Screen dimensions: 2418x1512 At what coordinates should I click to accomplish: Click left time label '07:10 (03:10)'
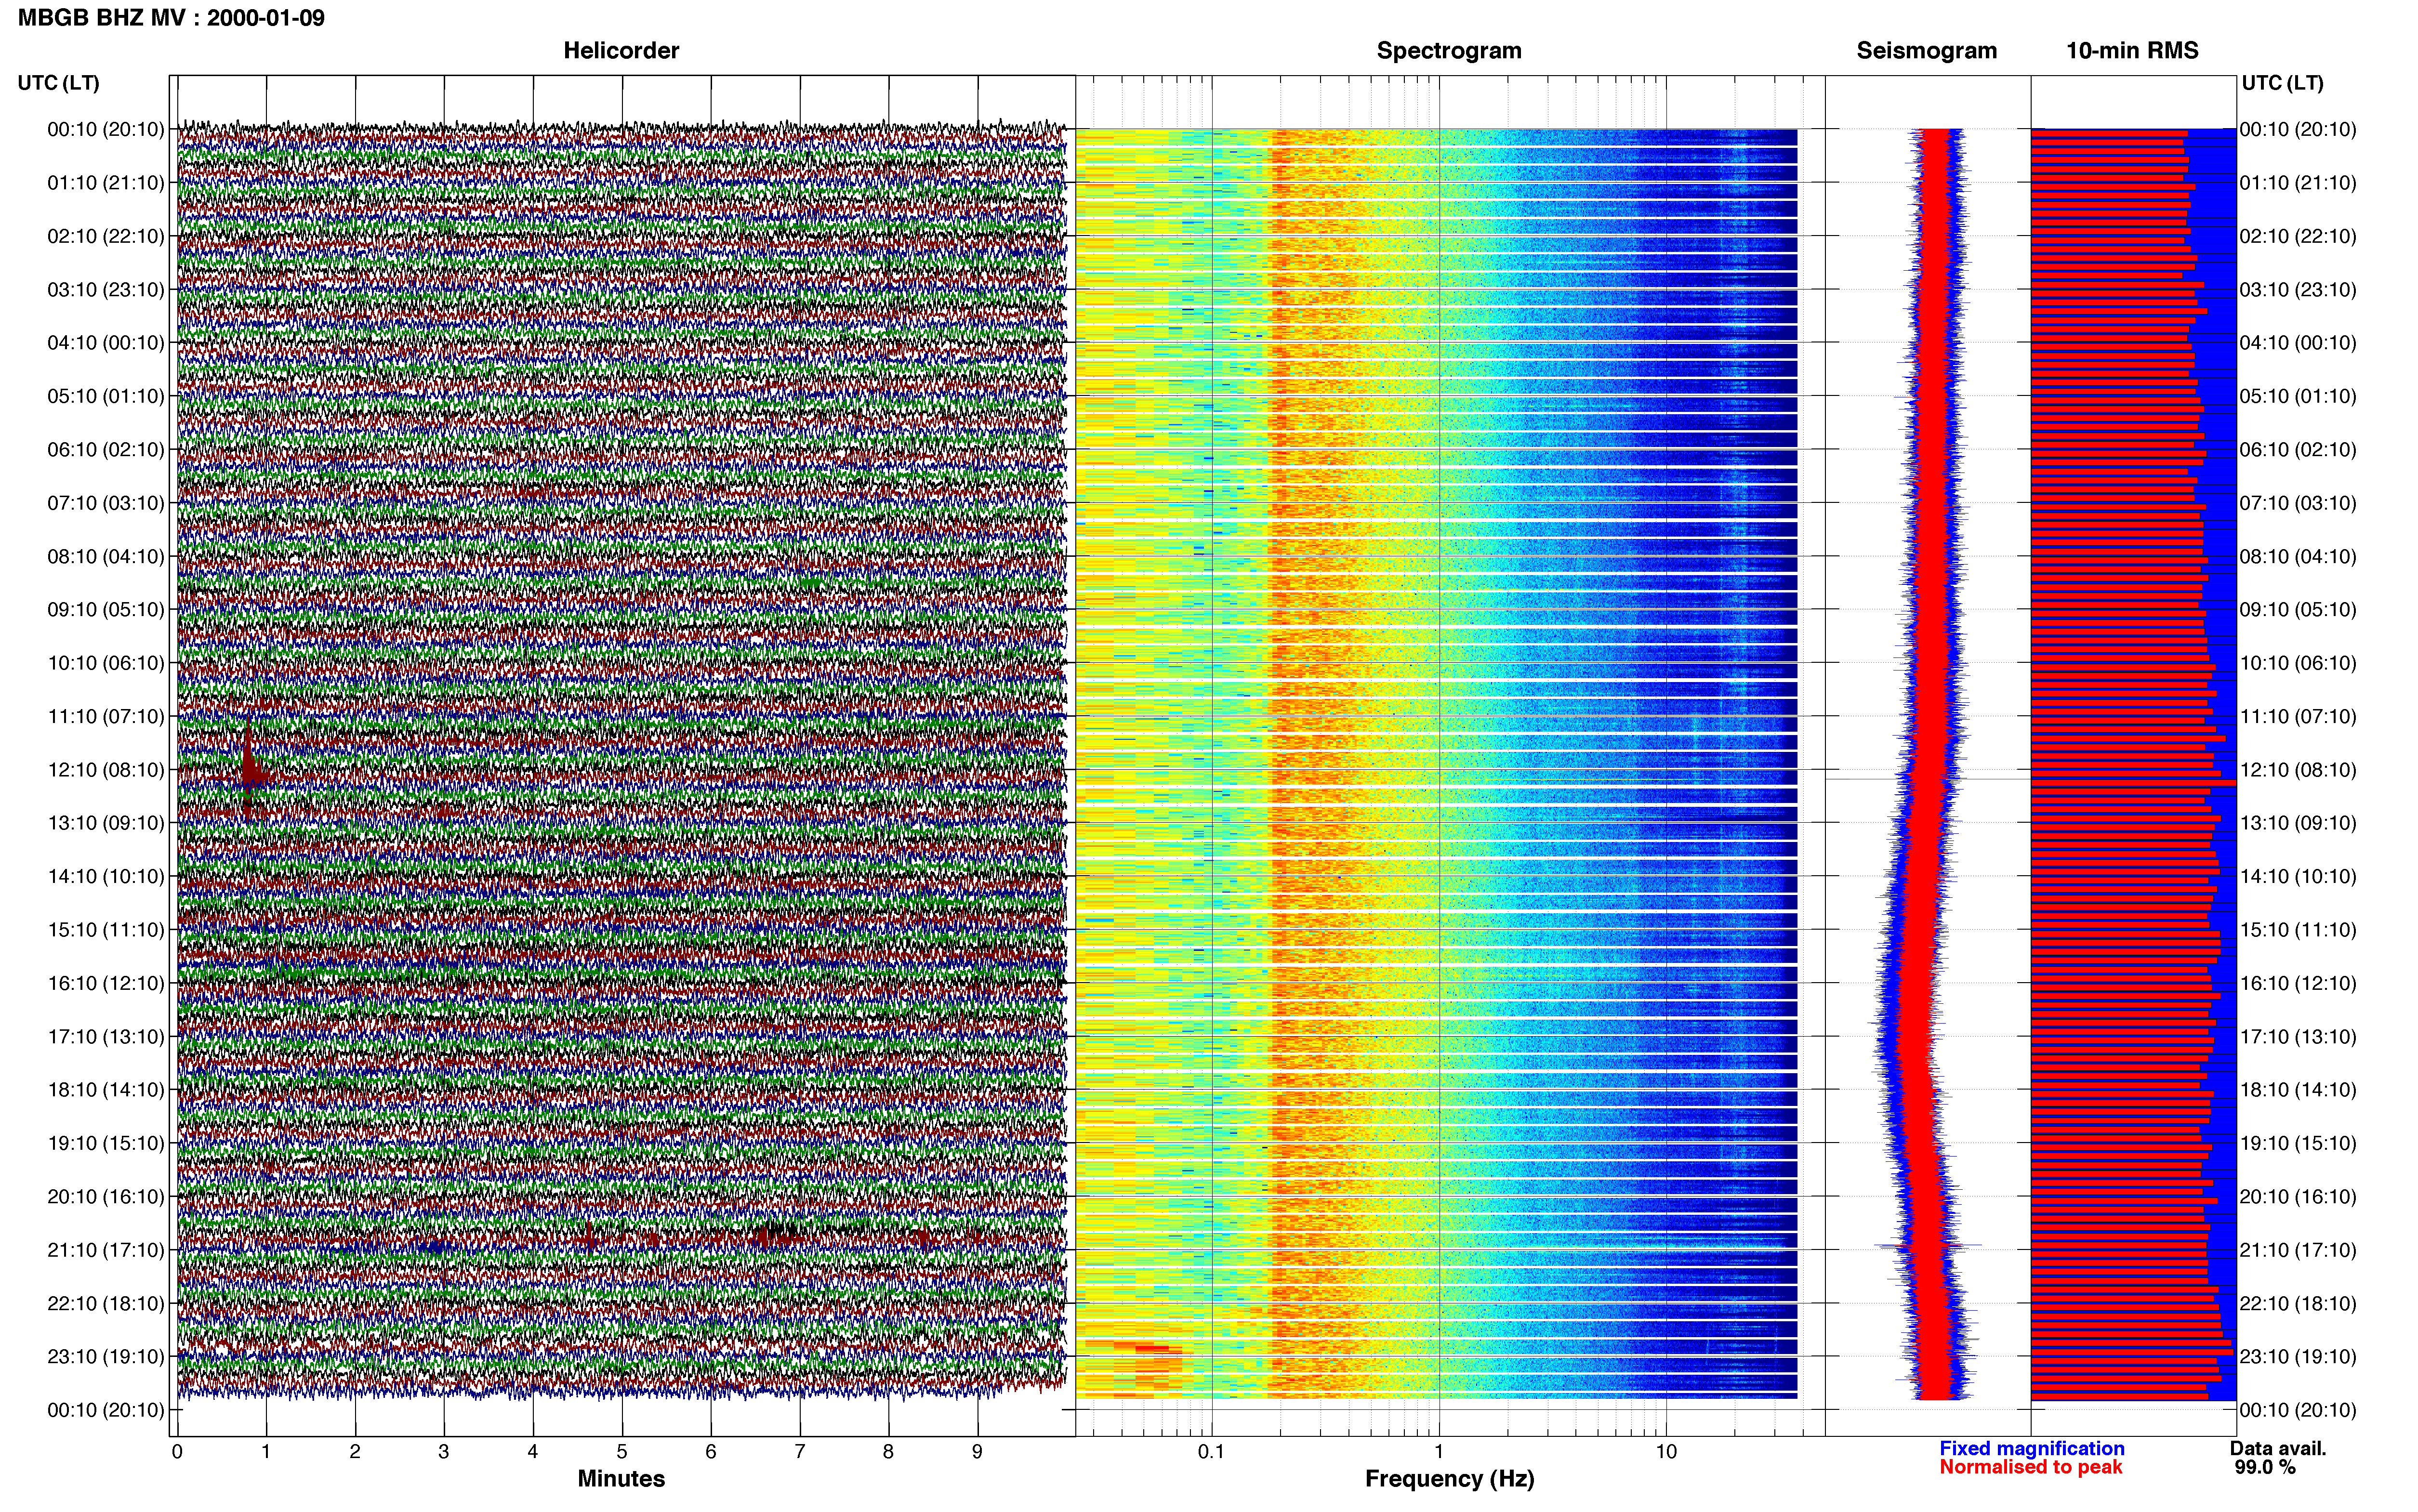tap(106, 503)
